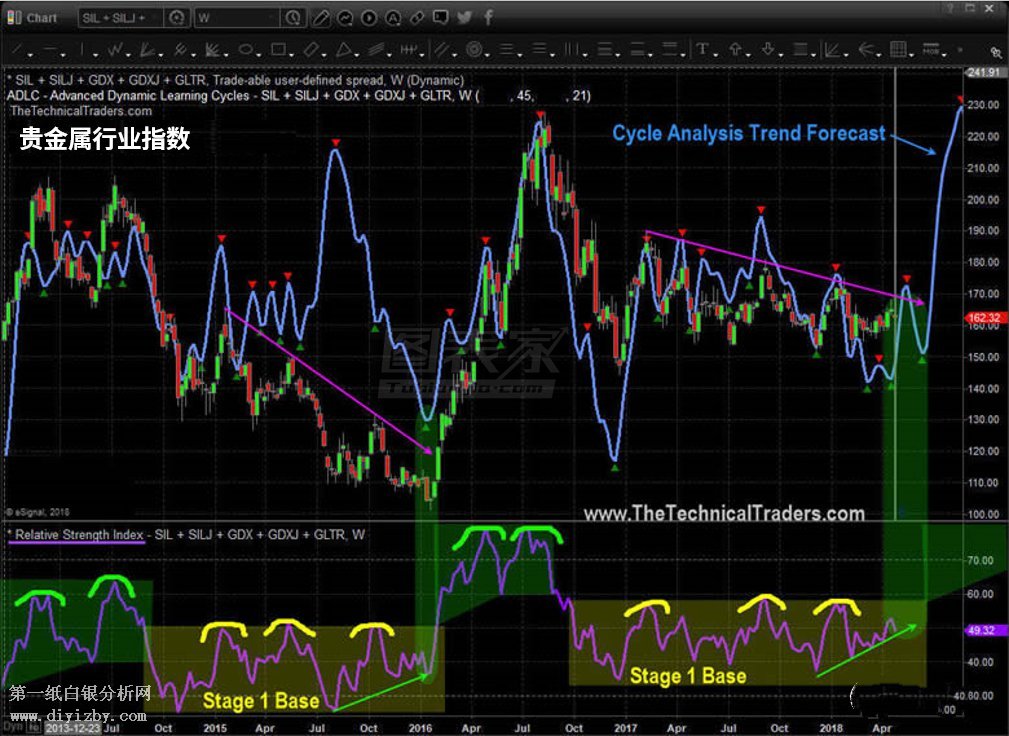Click the Twitter share icon
Screen dimensions: 1009x736
[465, 18]
